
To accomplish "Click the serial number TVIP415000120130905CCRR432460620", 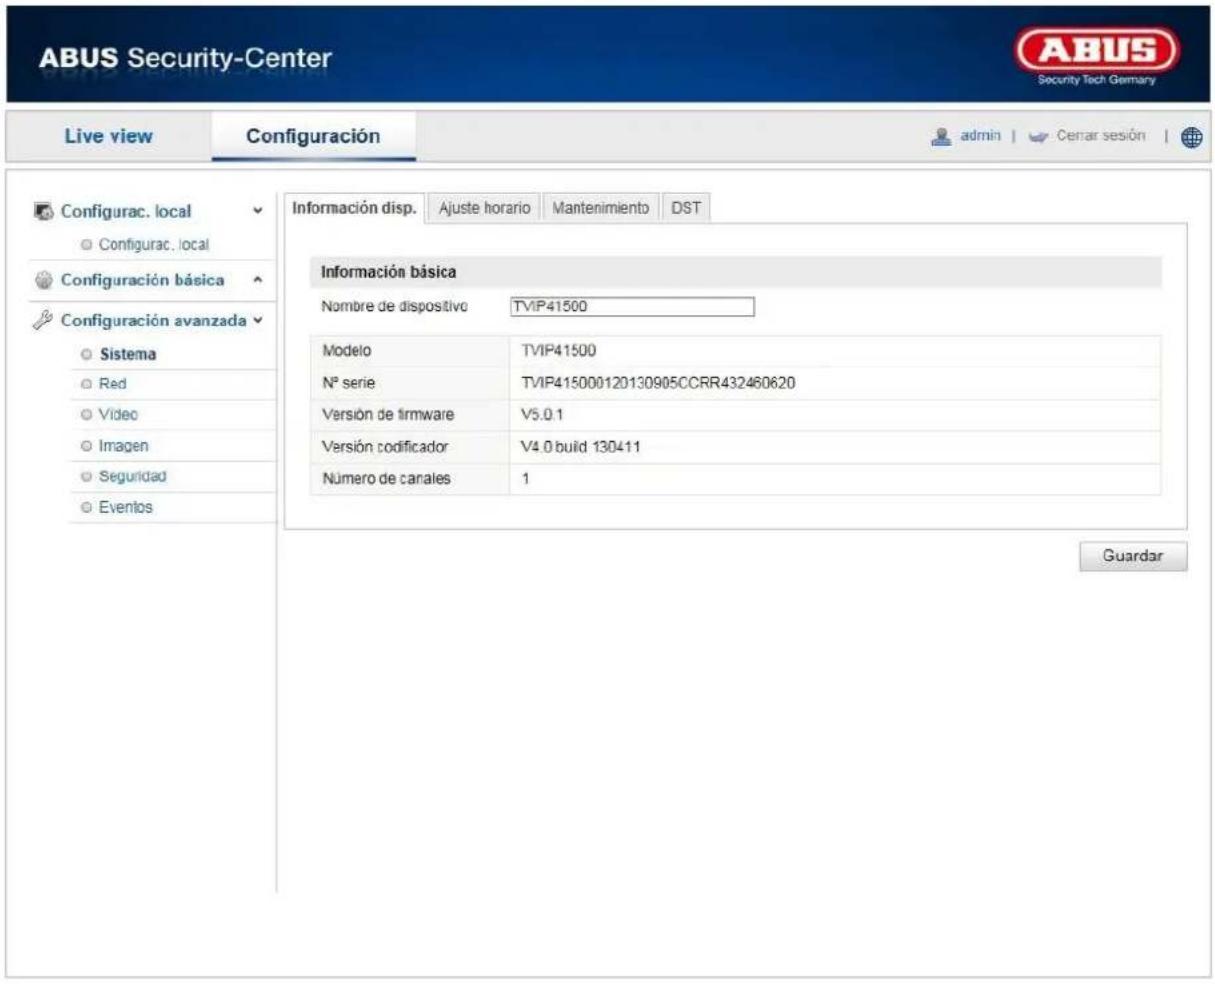I will tap(658, 383).
